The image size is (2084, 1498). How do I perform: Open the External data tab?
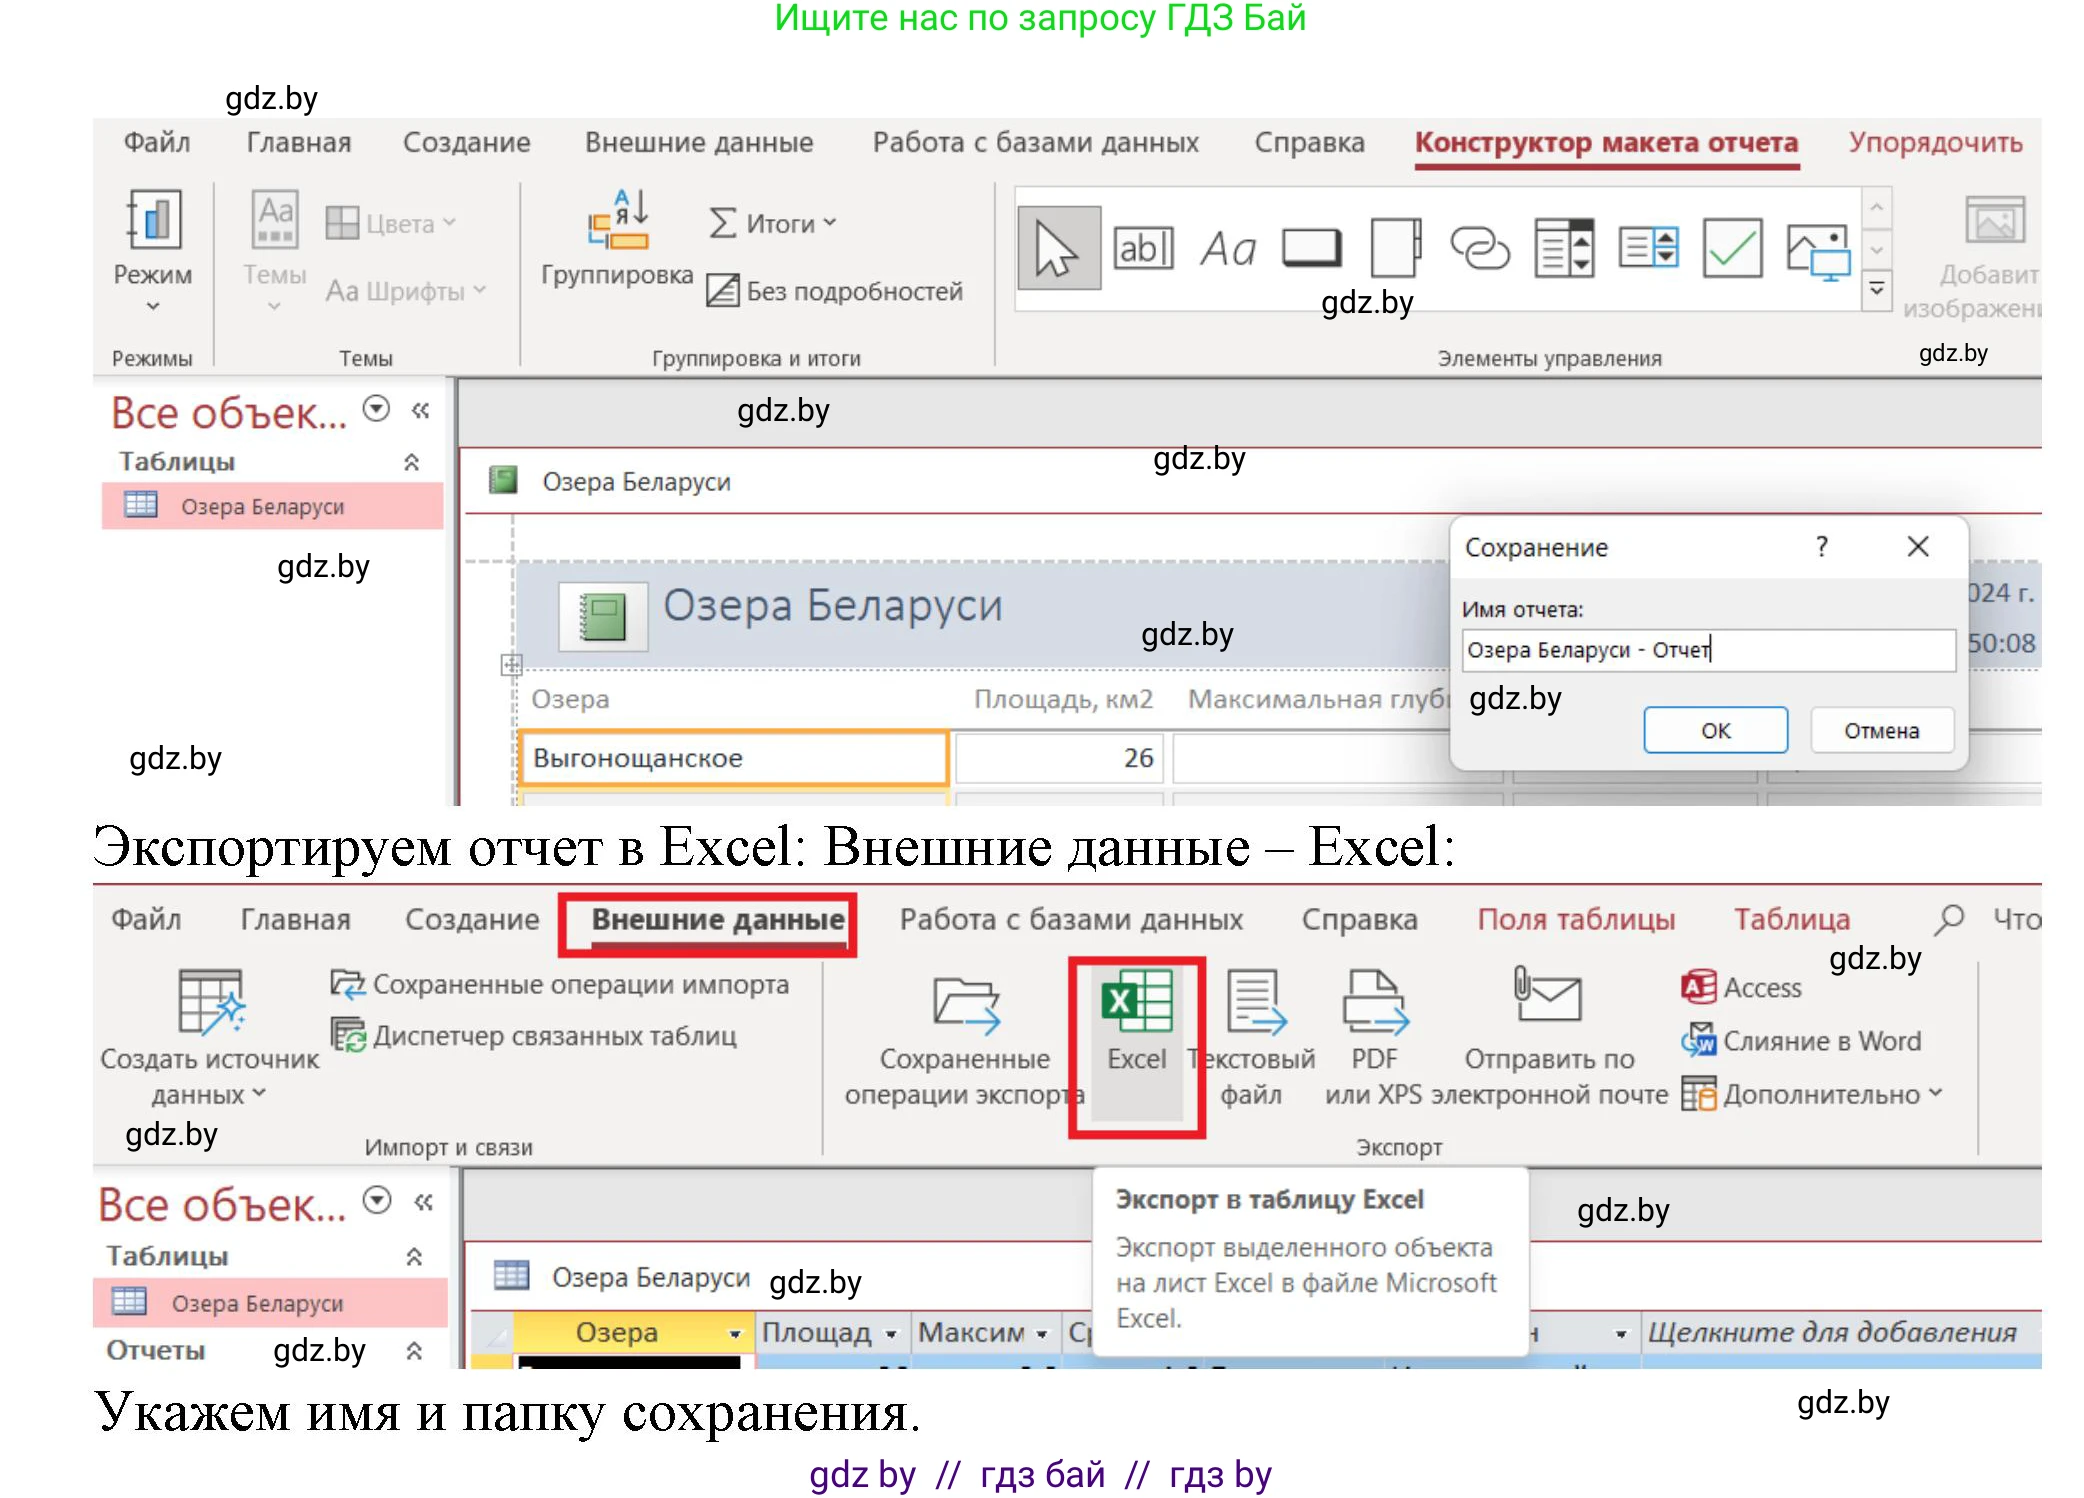pos(717,920)
